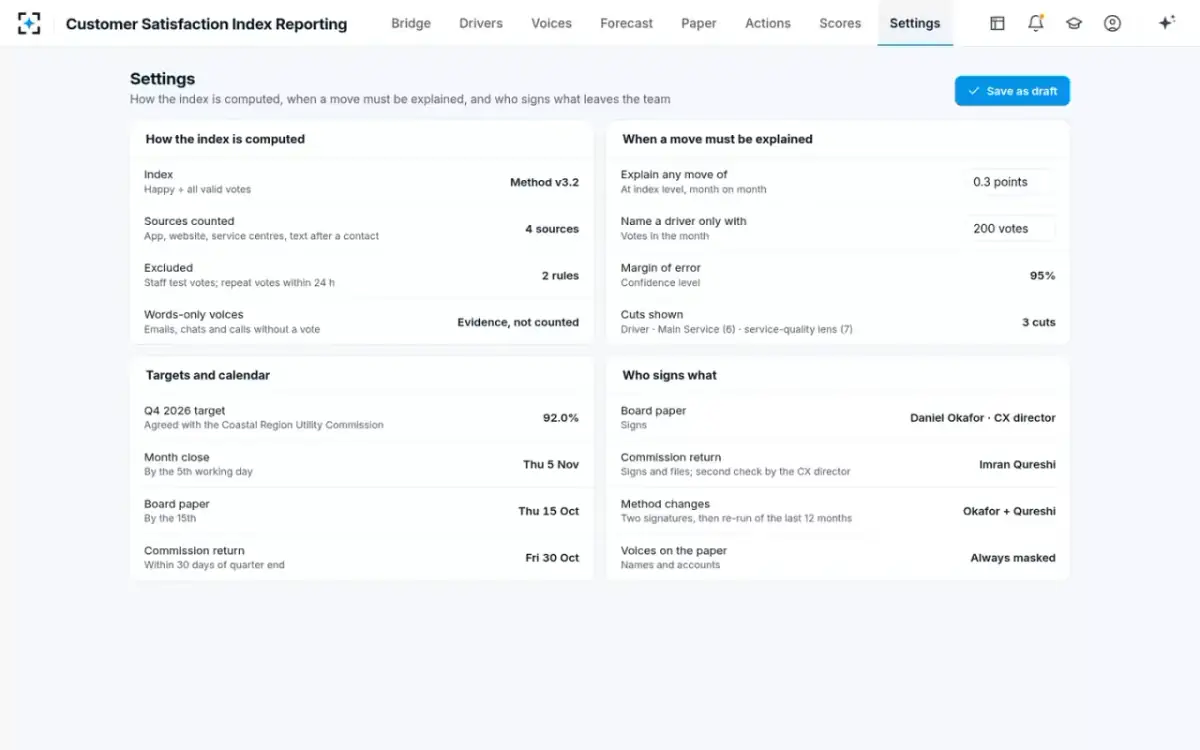Click the Who signs what heading
Screen dimensions: 1200x750
669,375
